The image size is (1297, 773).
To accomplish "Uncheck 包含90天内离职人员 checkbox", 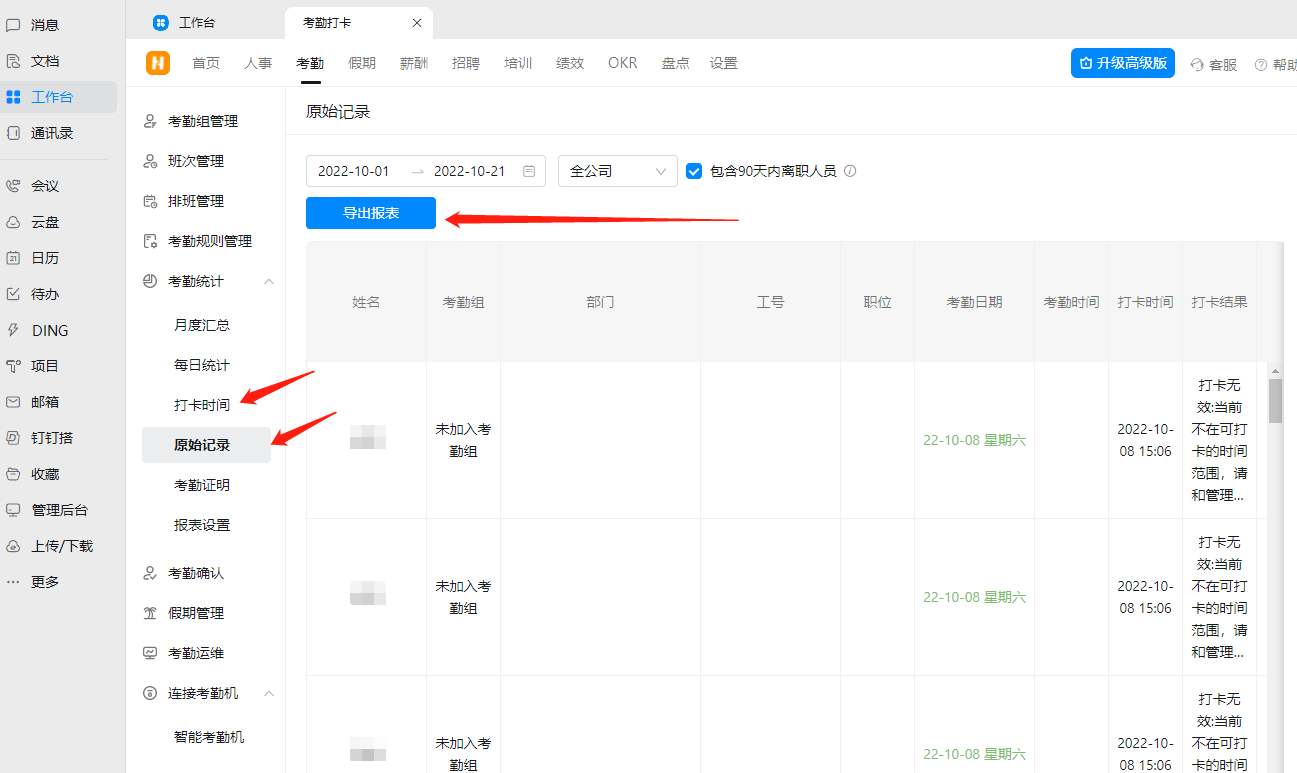I will [694, 171].
